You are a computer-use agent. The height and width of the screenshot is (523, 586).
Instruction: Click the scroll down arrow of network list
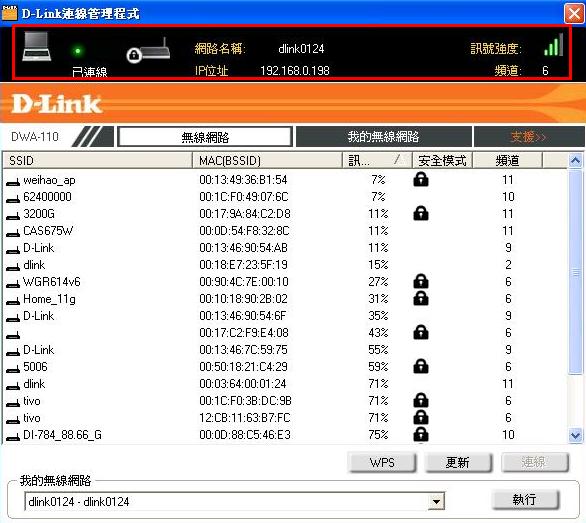[575, 435]
